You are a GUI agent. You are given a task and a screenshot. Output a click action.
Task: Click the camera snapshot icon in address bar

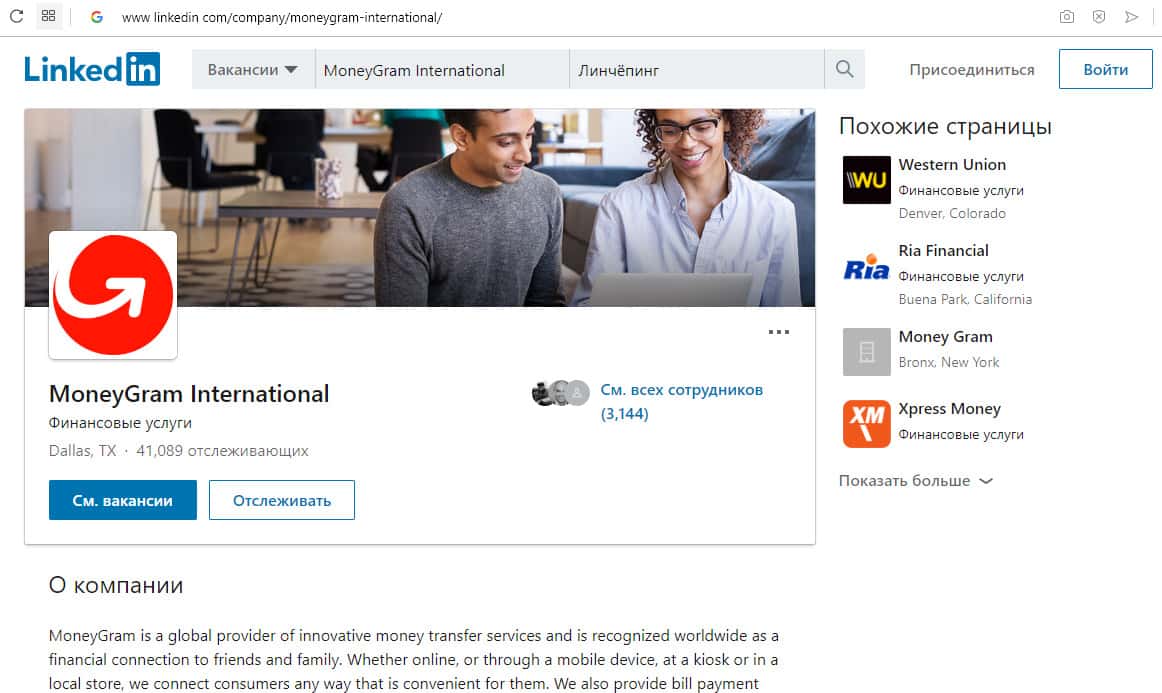click(x=1066, y=16)
